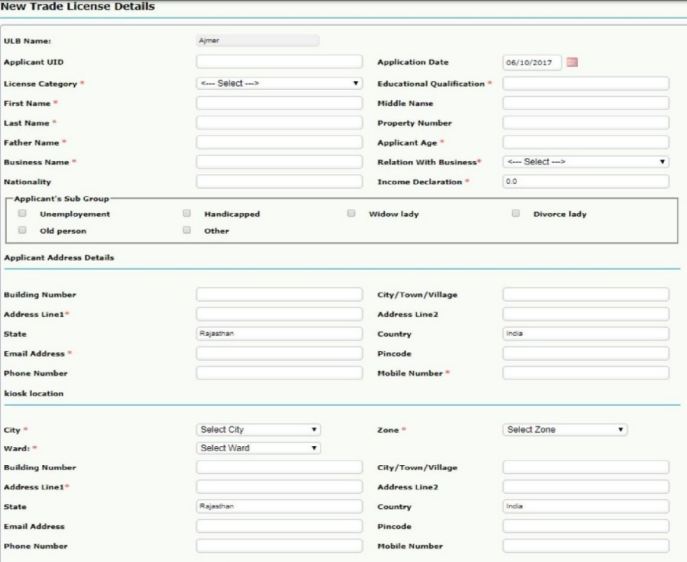Tick the Handicapped checkbox
This screenshot has width=687, height=562.
tap(187, 214)
